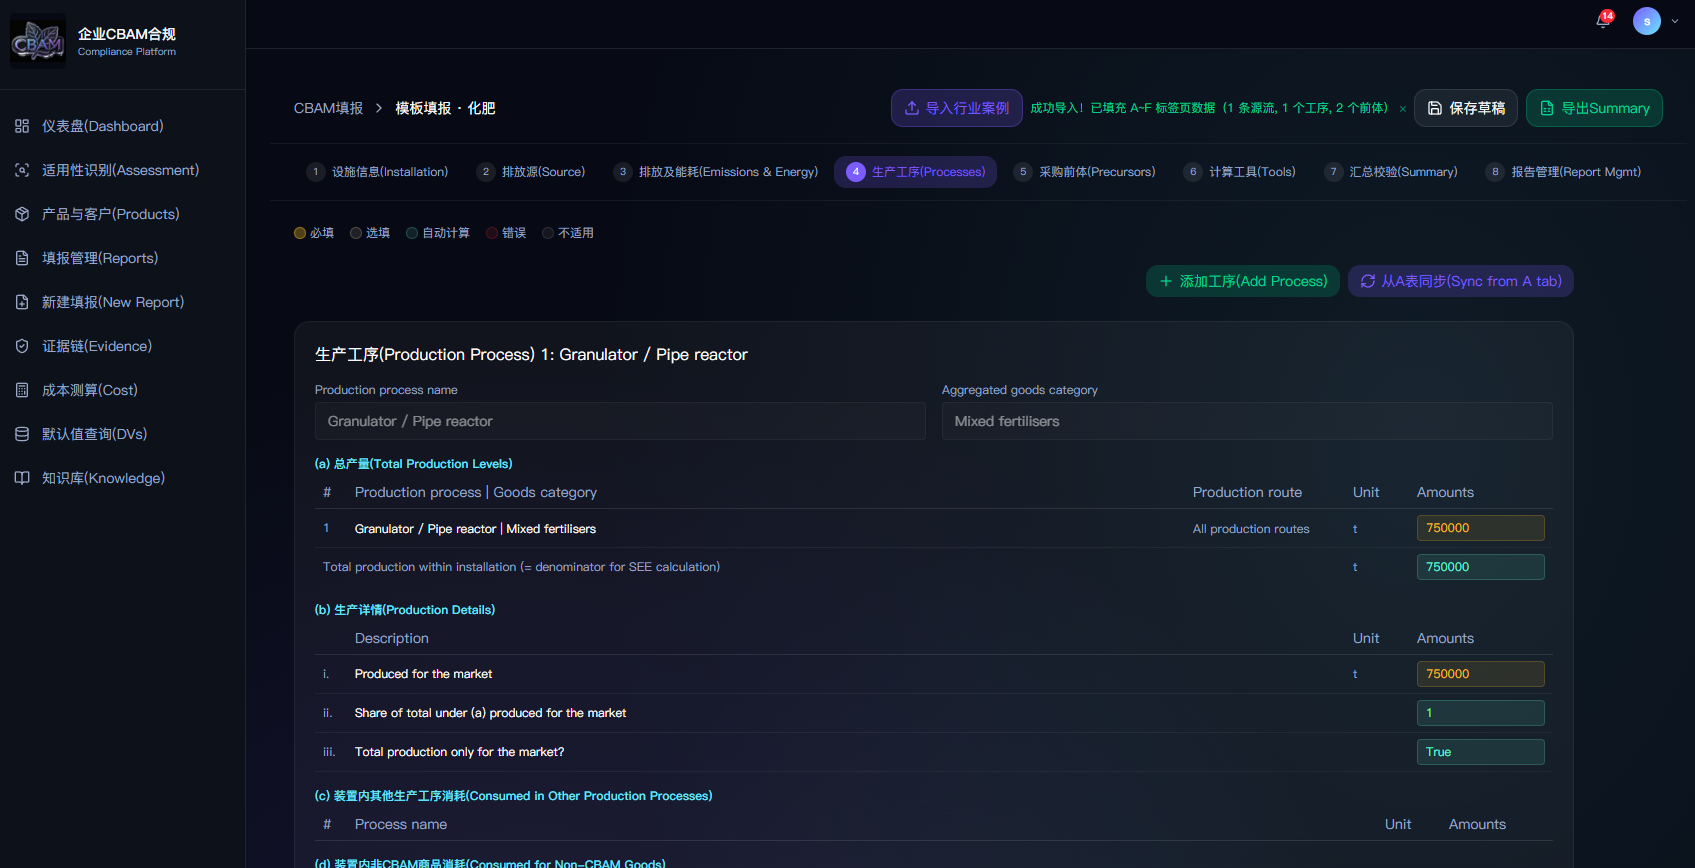Image resolution: width=1695 pixels, height=868 pixels.
Task: Click 导入行业案例 import button
Action: pyautogui.click(x=956, y=108)
